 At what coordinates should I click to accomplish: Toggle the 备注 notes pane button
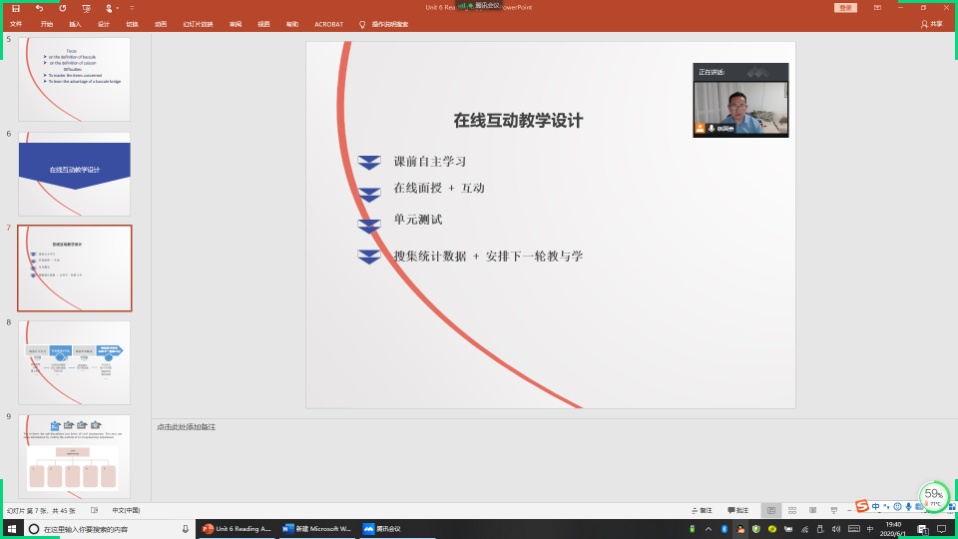[705, 510]
